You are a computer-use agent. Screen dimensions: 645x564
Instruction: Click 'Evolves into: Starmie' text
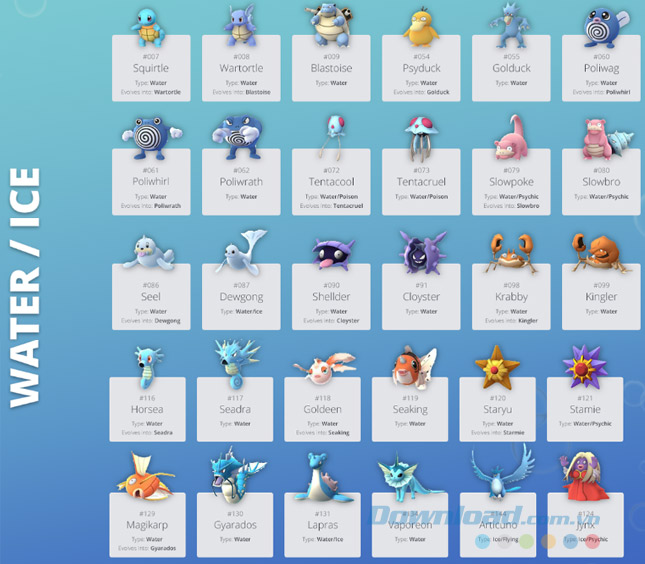pos(498,432)
